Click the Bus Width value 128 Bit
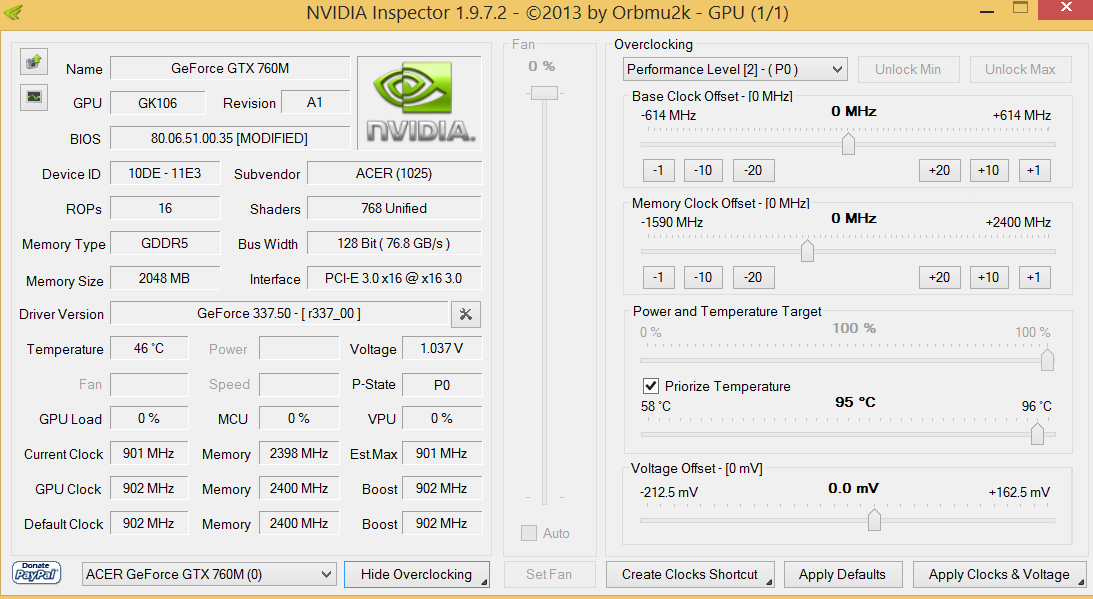This screenshot has width=1093, height=599. point(394,243)
